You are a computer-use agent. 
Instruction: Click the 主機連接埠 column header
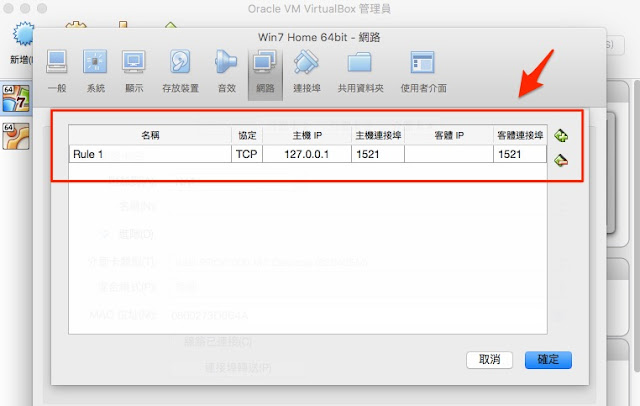[x=378, y=135]
